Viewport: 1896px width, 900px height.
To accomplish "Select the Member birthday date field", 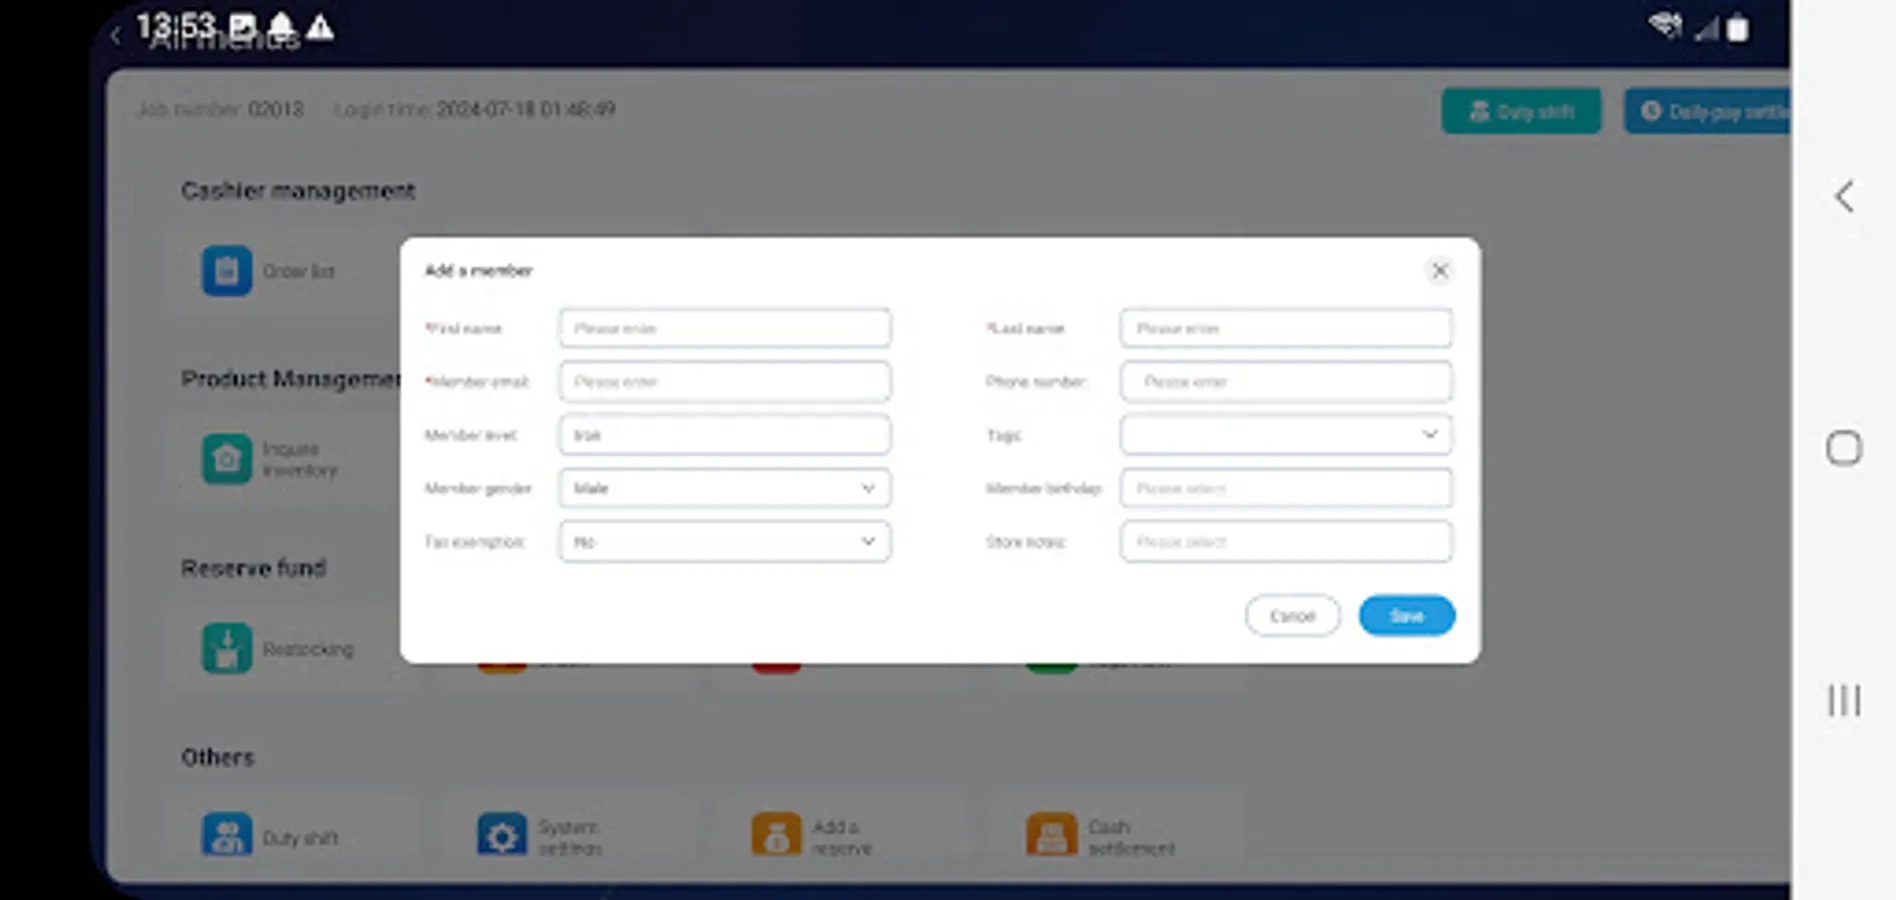I will pyautogui.click(x=1285, y=488).
